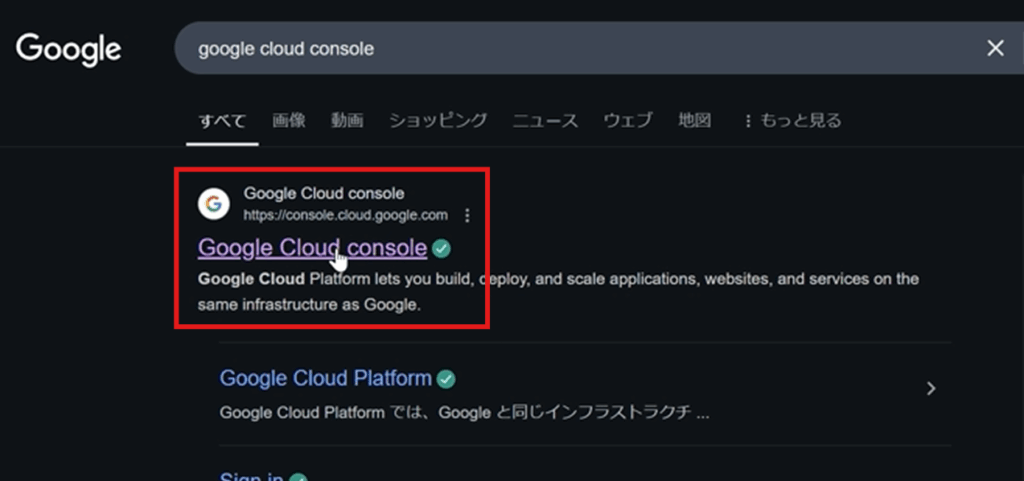Click the vertical dots icon before もっと見る

point(747,121)
